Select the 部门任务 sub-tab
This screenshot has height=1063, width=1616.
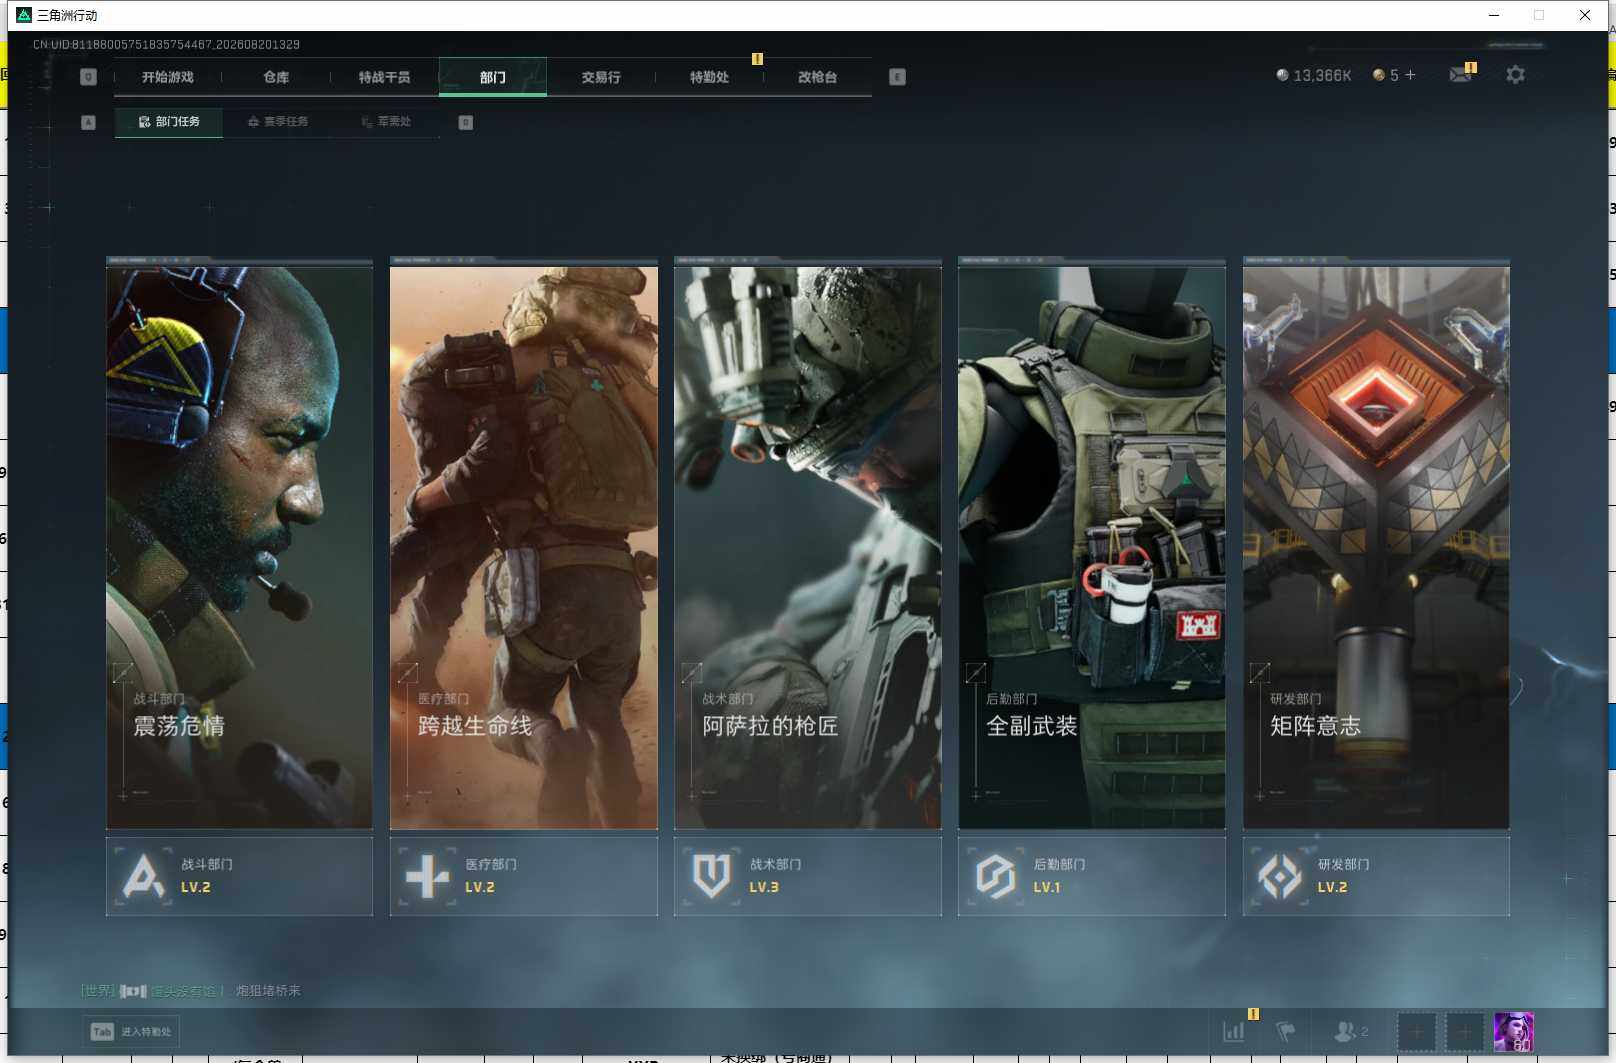(169, 122)
